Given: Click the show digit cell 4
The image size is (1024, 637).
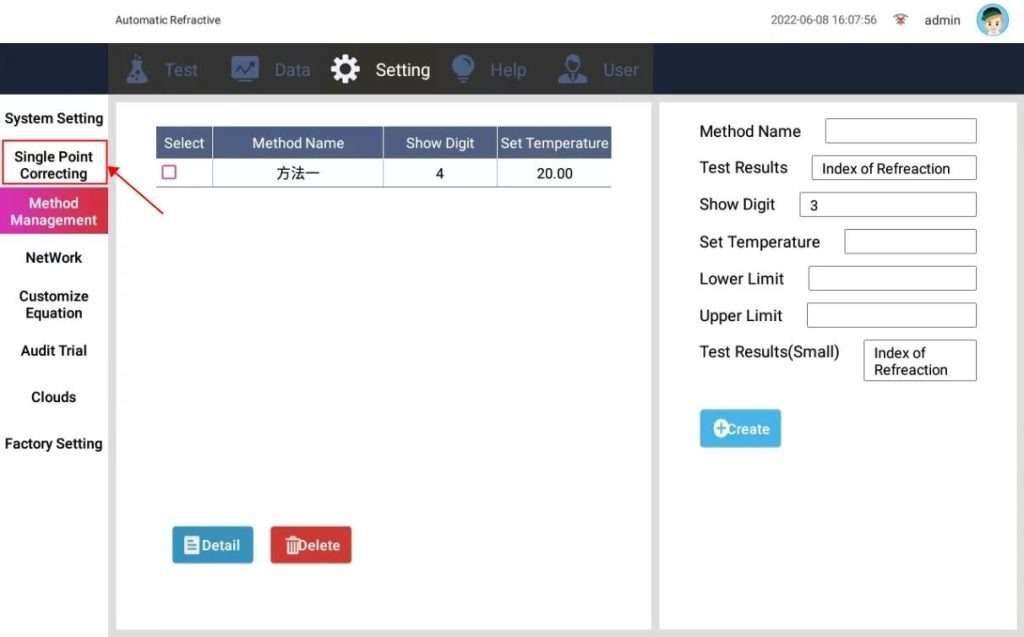Looking at the screenshot, I should tap(440, 173).
